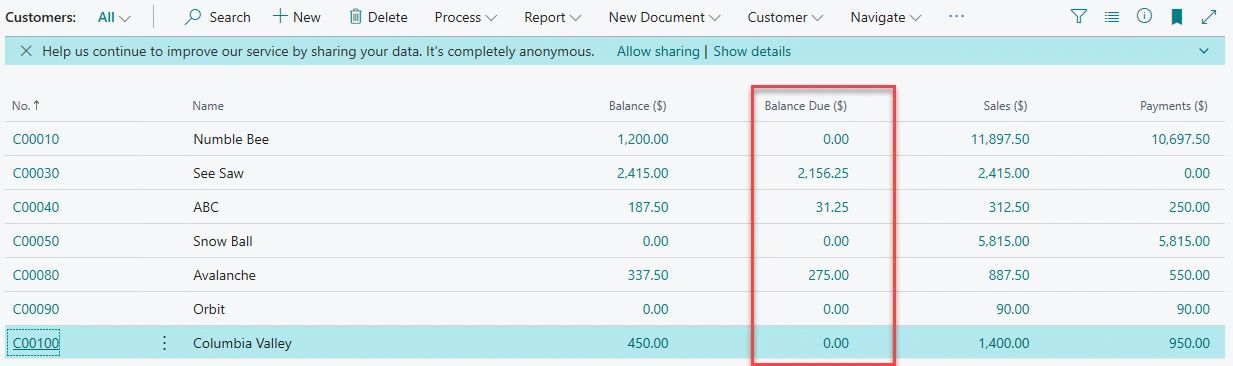
Task: Select the ABC name cell
Action: pos(206,207)
